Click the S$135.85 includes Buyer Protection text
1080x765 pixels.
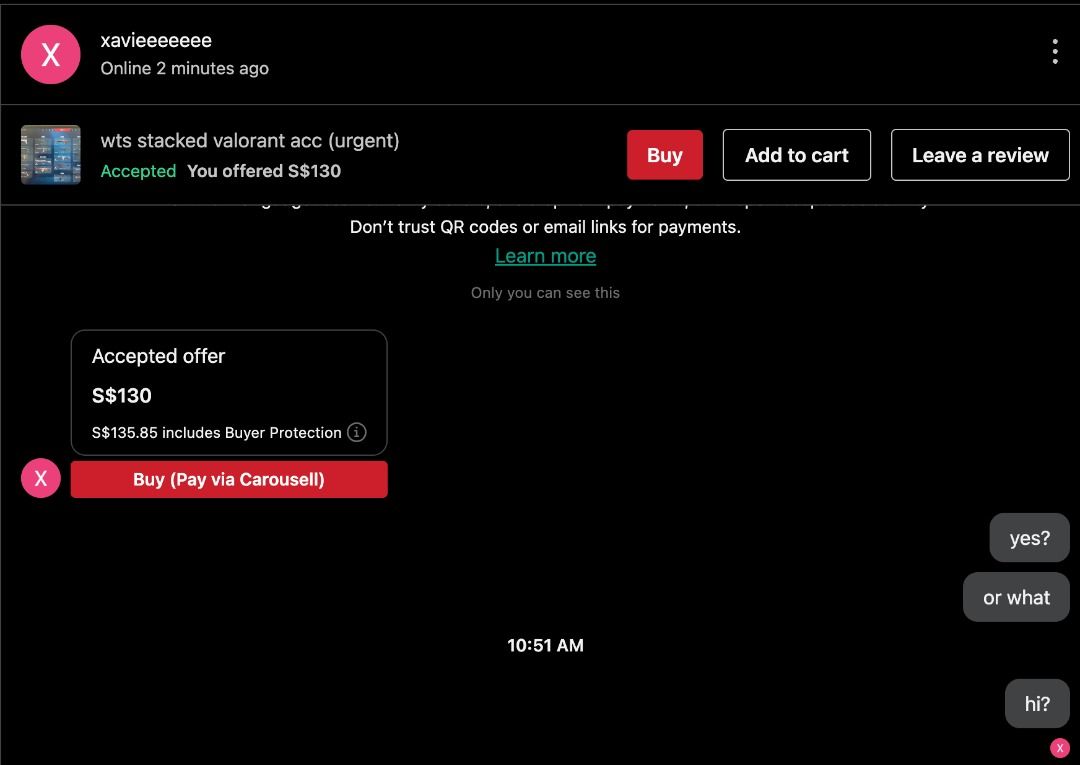tap(216, 432)
